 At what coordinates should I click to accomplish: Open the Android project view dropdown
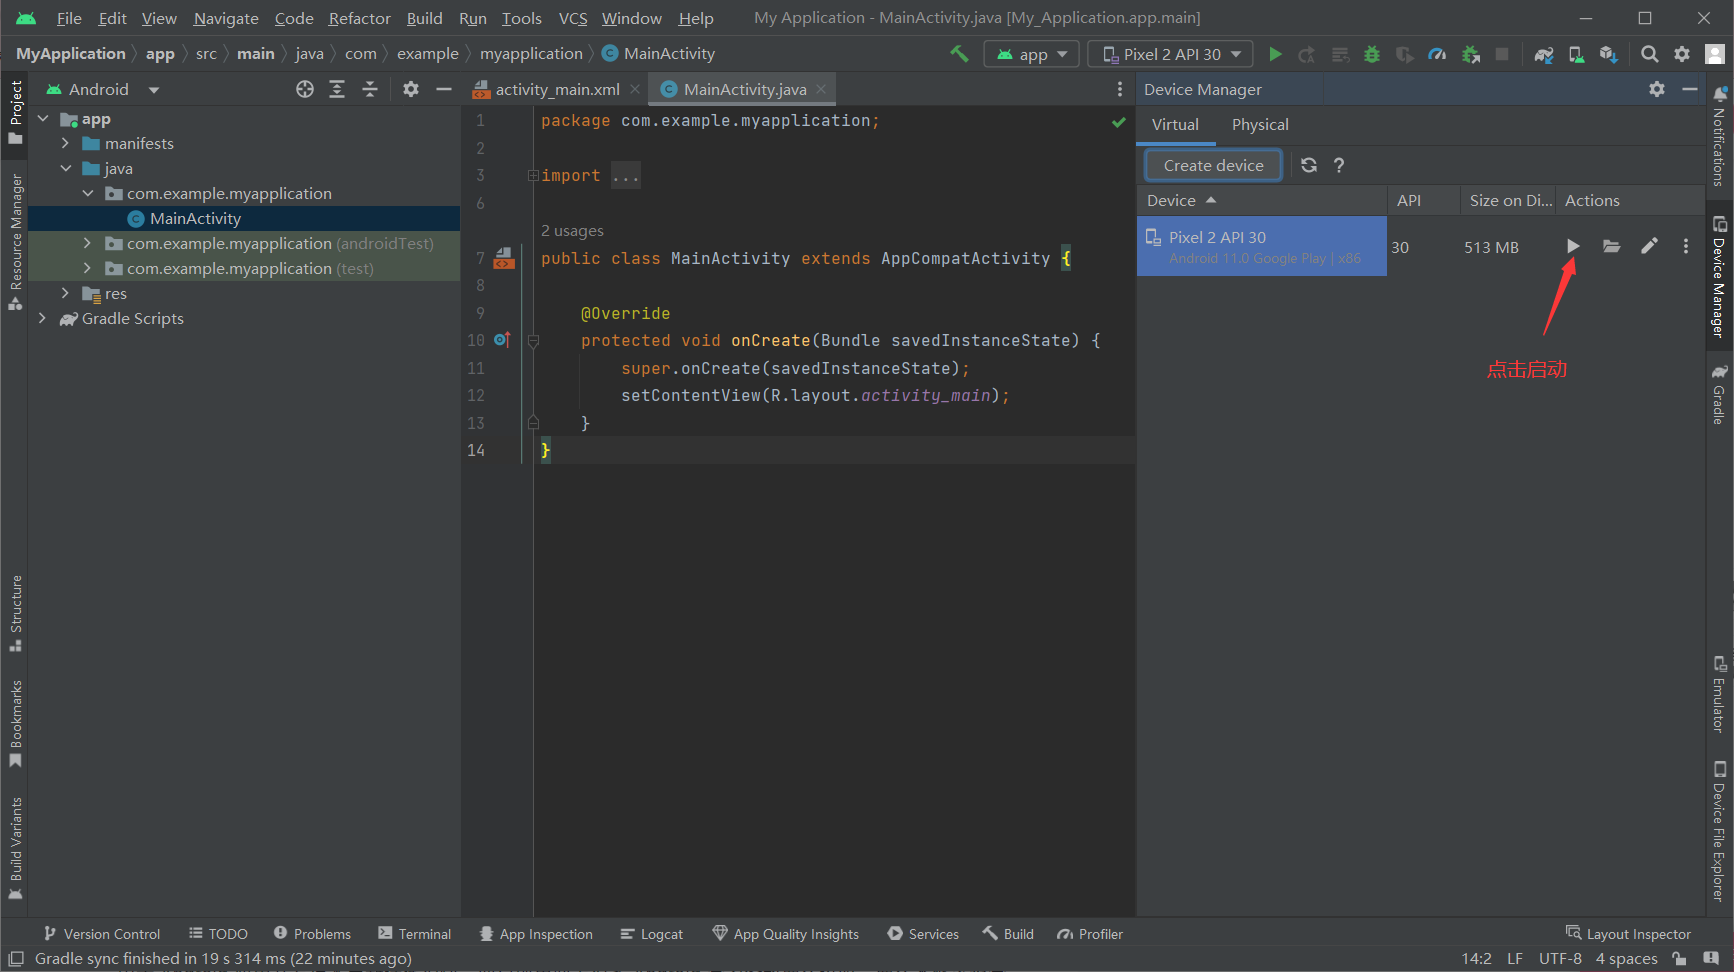pyautogui.click(x=104, y=89)
